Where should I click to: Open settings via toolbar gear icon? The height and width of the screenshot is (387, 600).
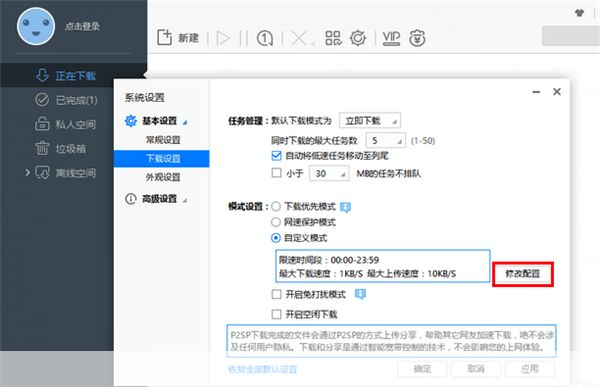coord(358,38)
